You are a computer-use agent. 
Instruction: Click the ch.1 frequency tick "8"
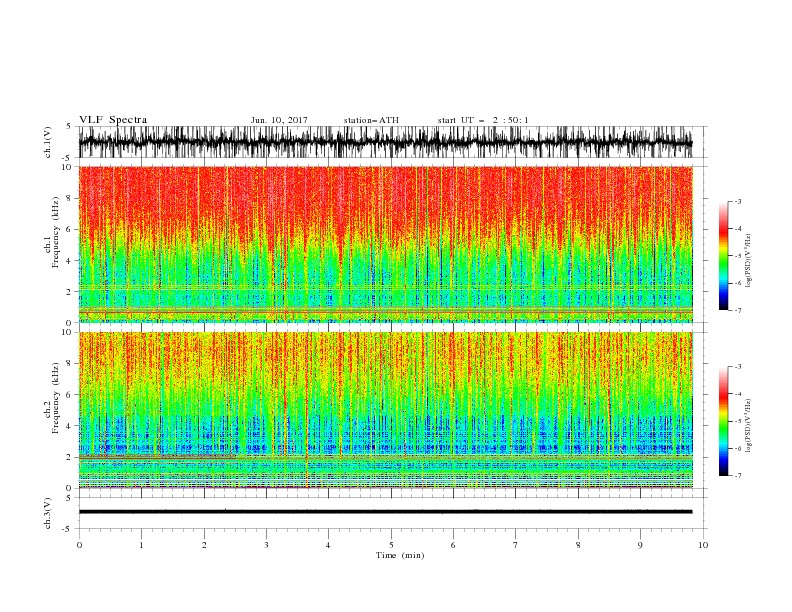point(69,198)
